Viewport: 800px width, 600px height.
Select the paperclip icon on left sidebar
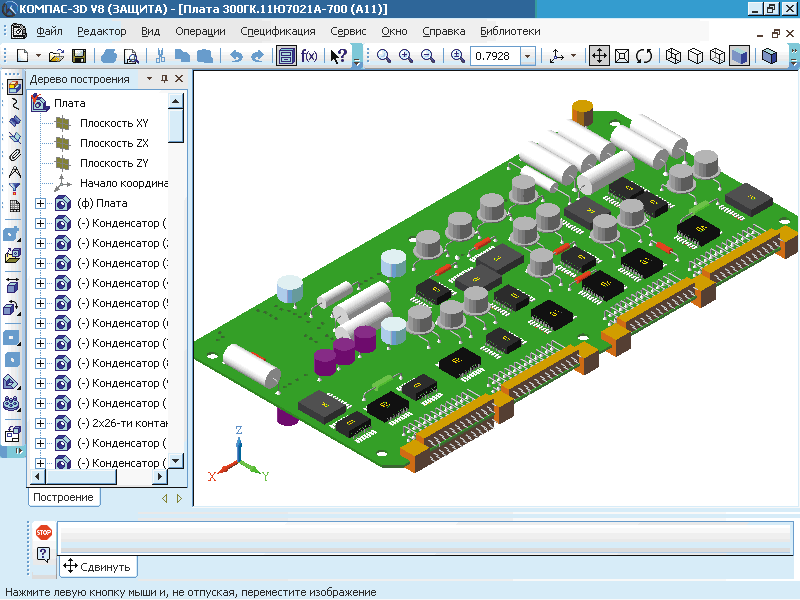14,155
